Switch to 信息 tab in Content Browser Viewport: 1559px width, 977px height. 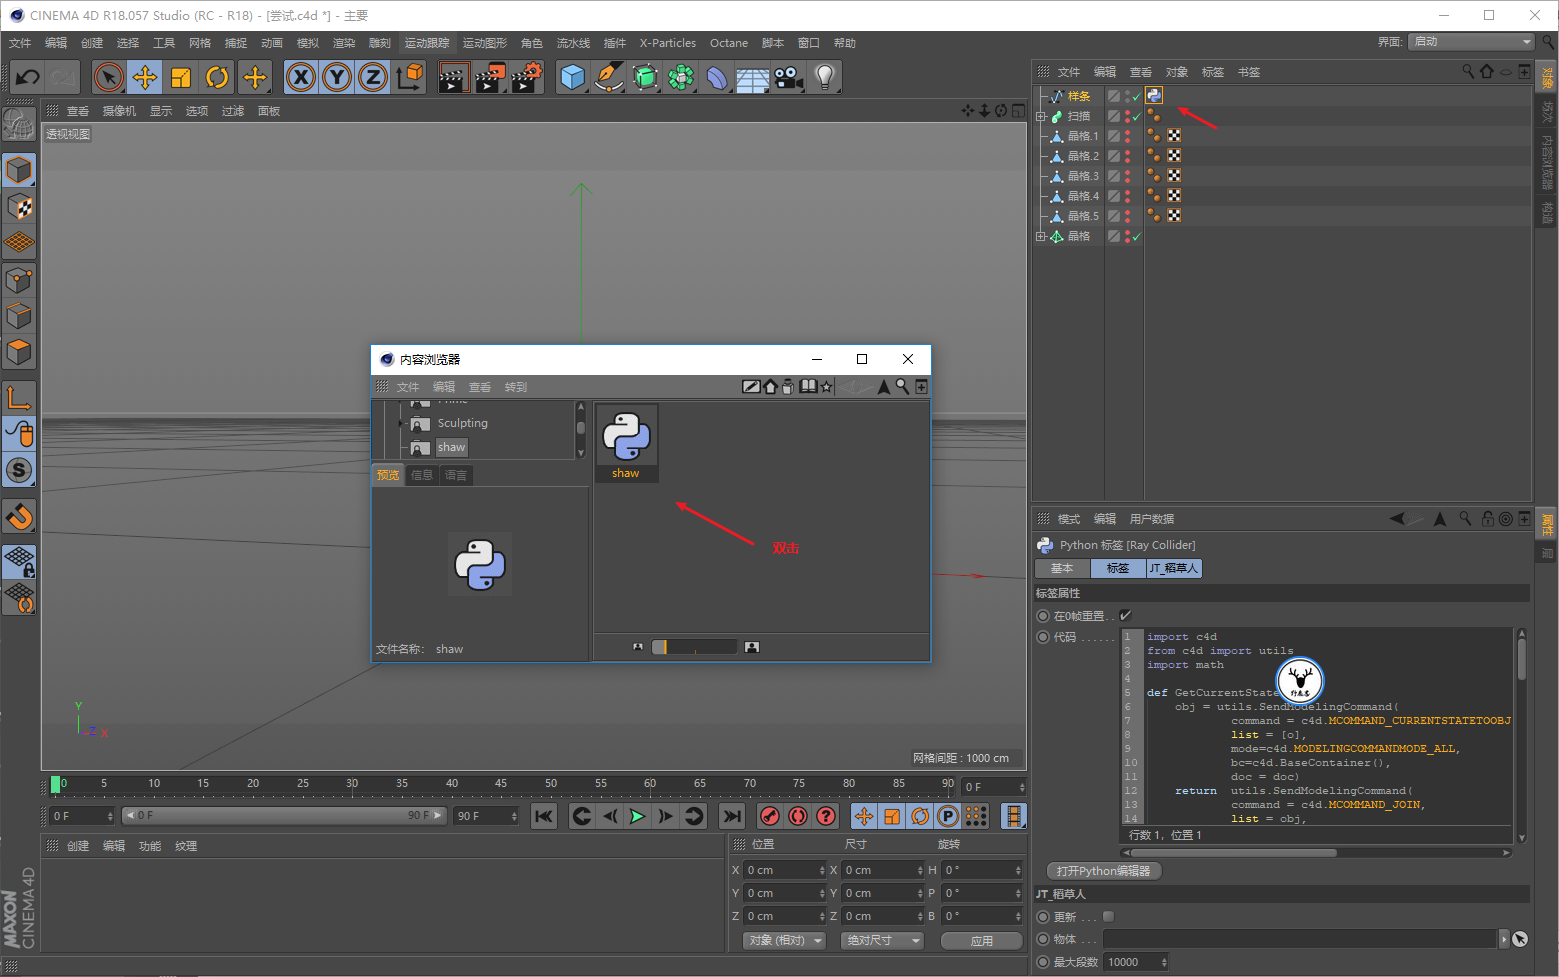point(422,475)
